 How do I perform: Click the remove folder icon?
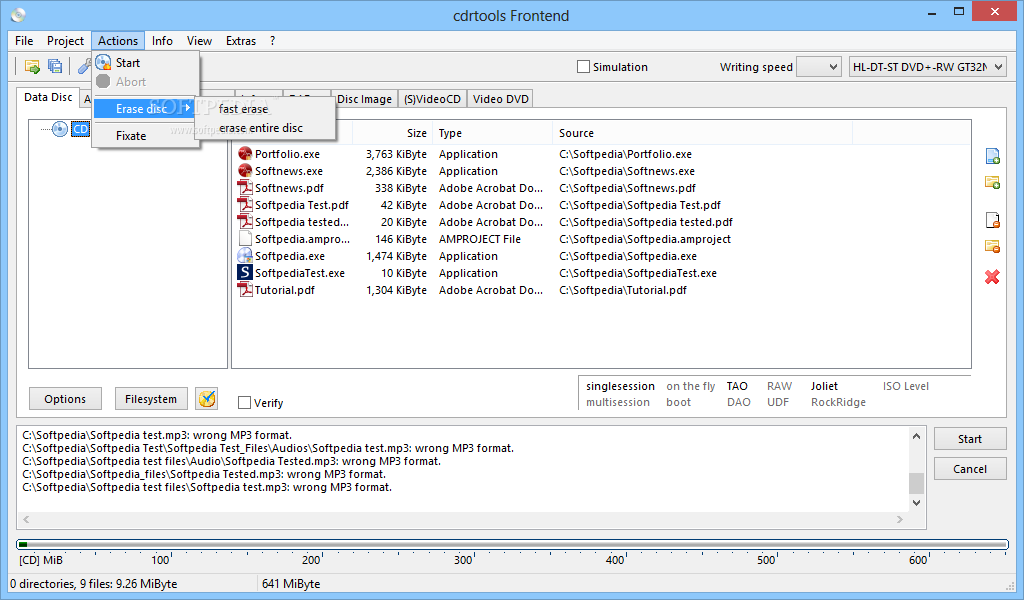click(x=992, y=246)
